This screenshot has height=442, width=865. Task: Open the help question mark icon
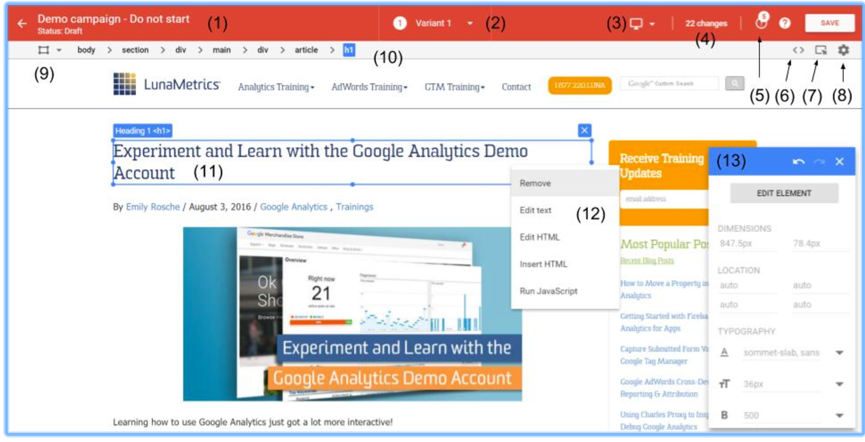tap(785, 23)
